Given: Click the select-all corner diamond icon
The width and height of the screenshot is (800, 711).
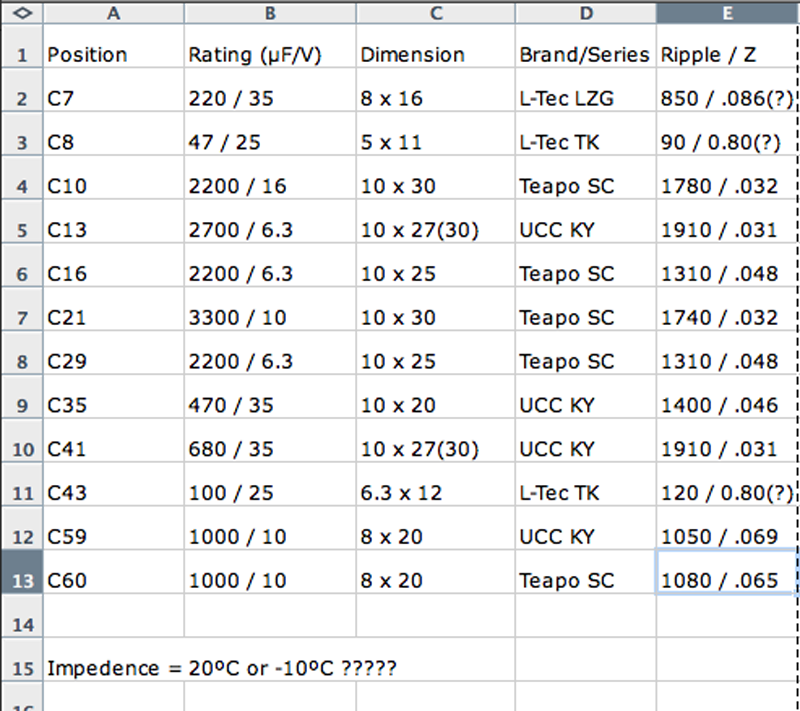Looking at the screenshot, I should [21, 13].
